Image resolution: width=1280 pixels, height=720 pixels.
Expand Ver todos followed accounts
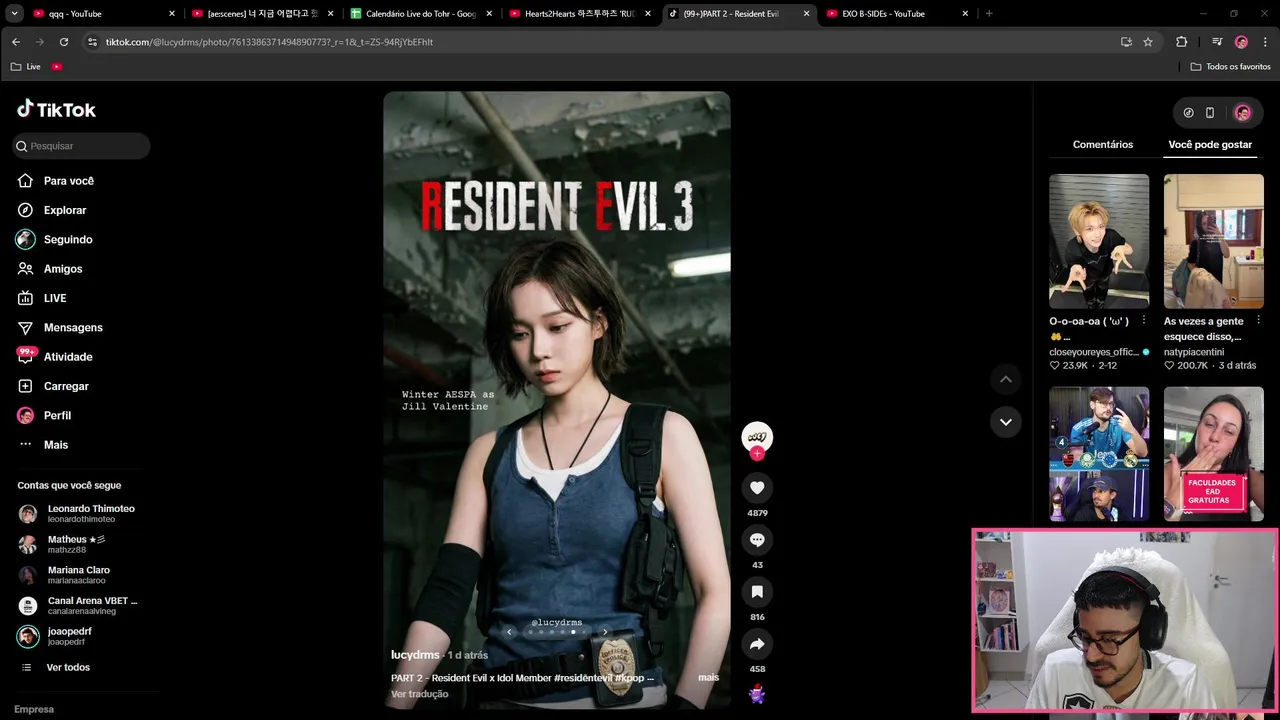pyautogui.click(x=55, y=667)
